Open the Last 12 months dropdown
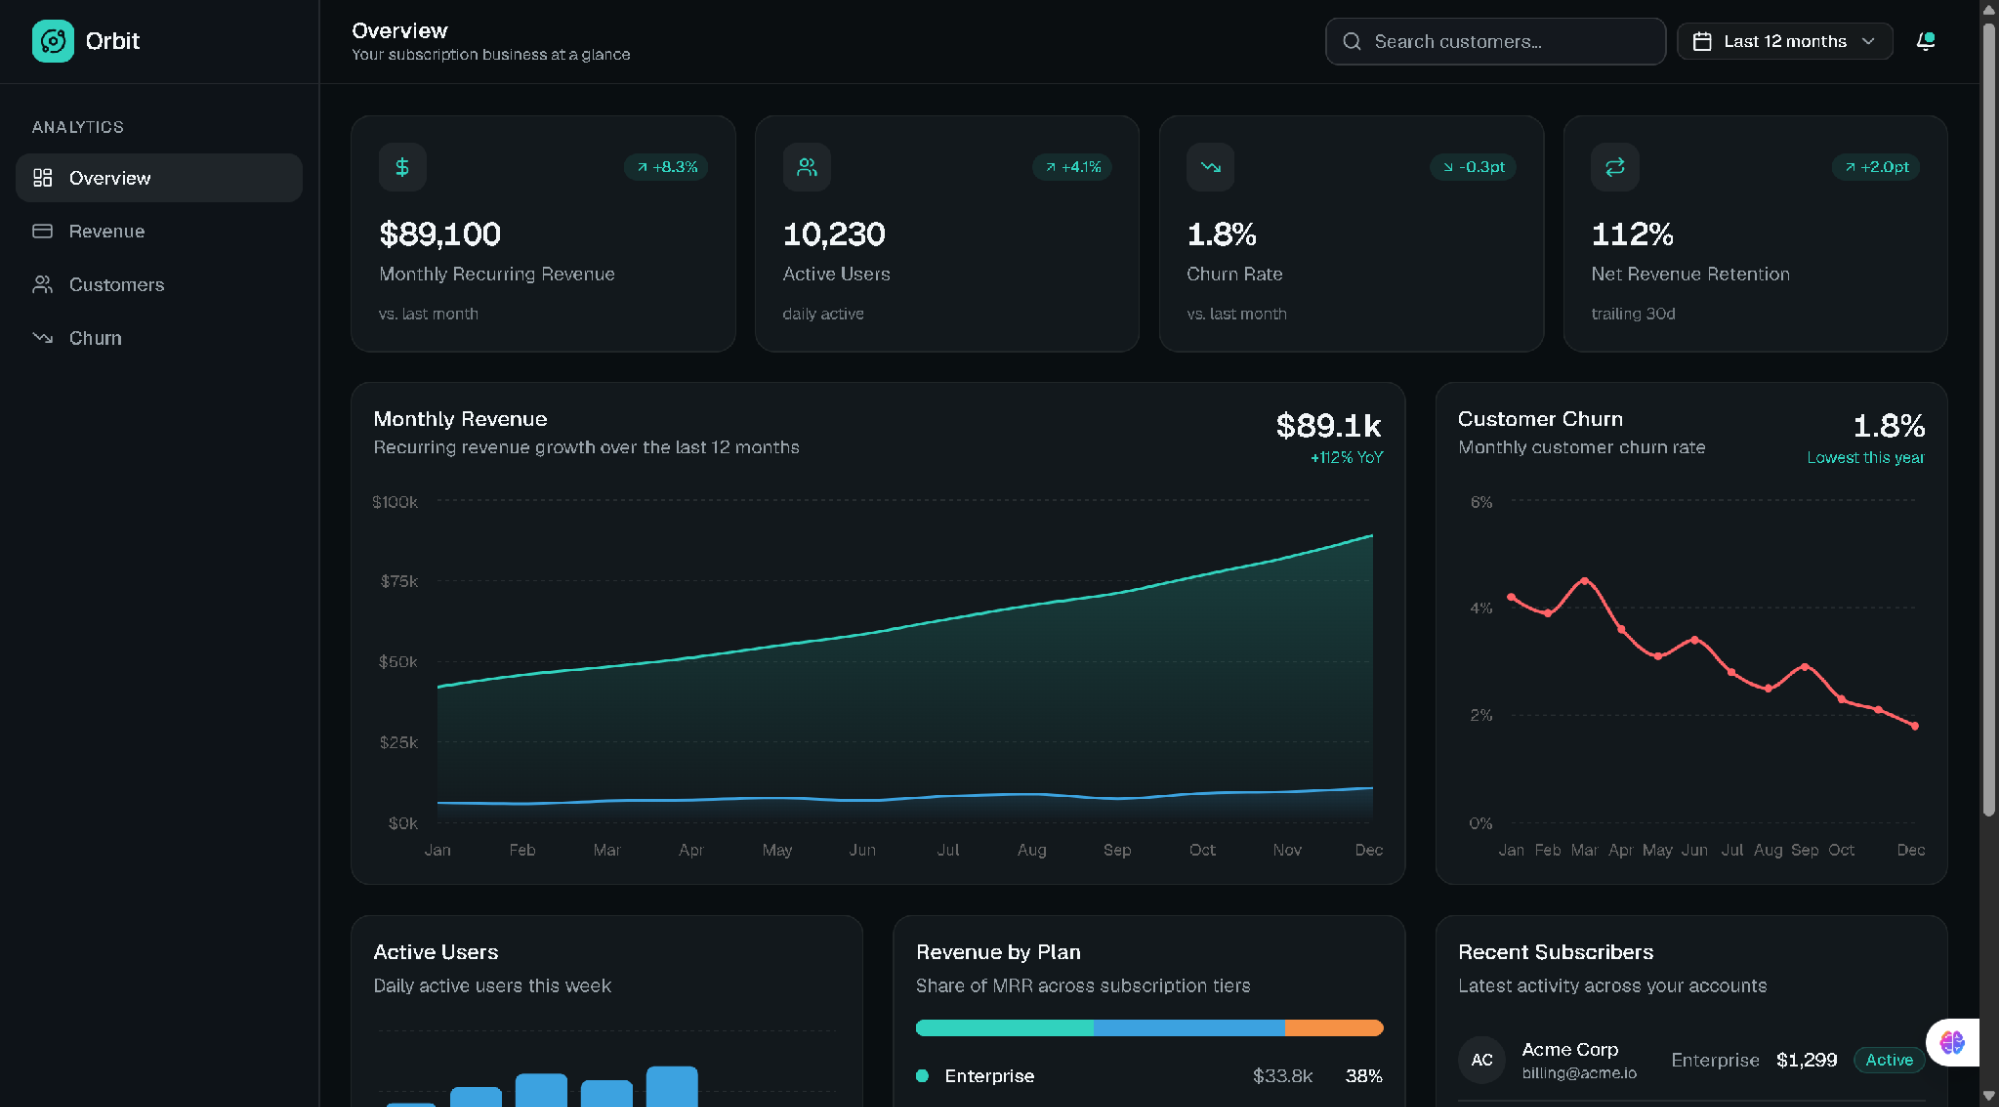 (x=1784, y=41)
